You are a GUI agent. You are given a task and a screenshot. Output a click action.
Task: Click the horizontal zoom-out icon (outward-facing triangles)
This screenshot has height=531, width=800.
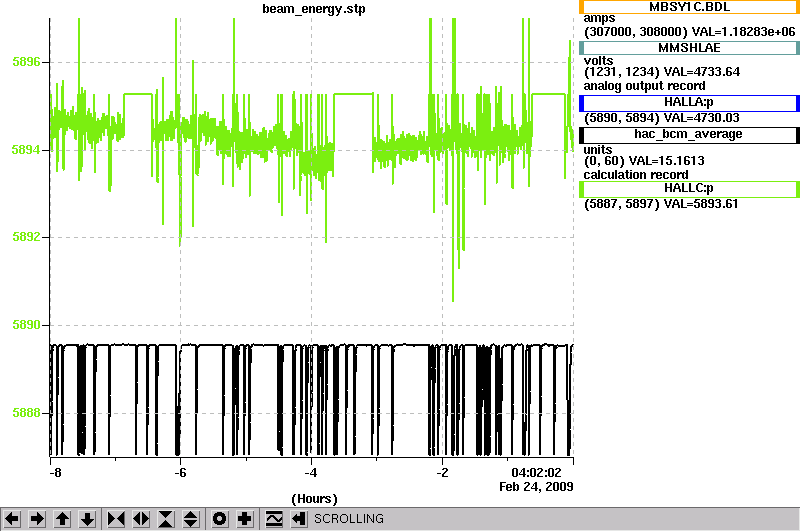pos(141,519)
